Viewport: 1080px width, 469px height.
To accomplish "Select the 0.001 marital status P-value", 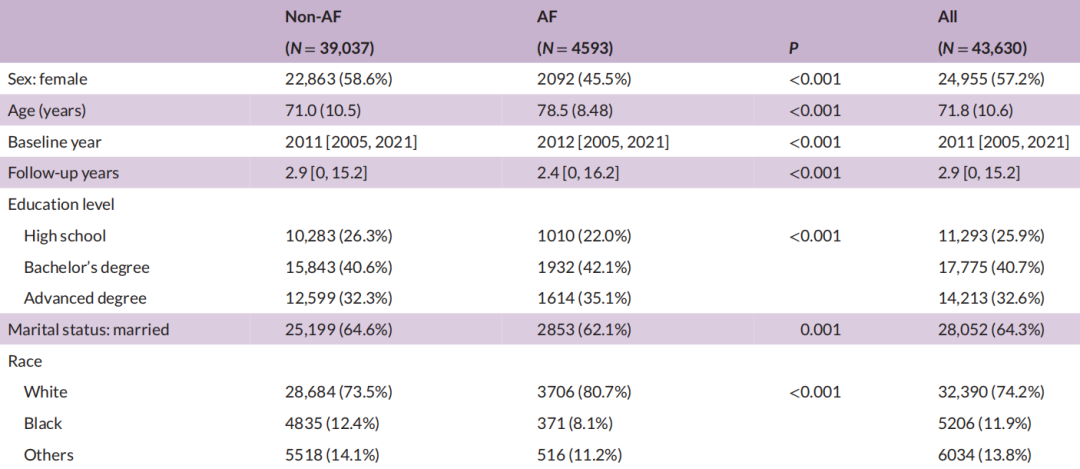I will [x=820, y=330].
